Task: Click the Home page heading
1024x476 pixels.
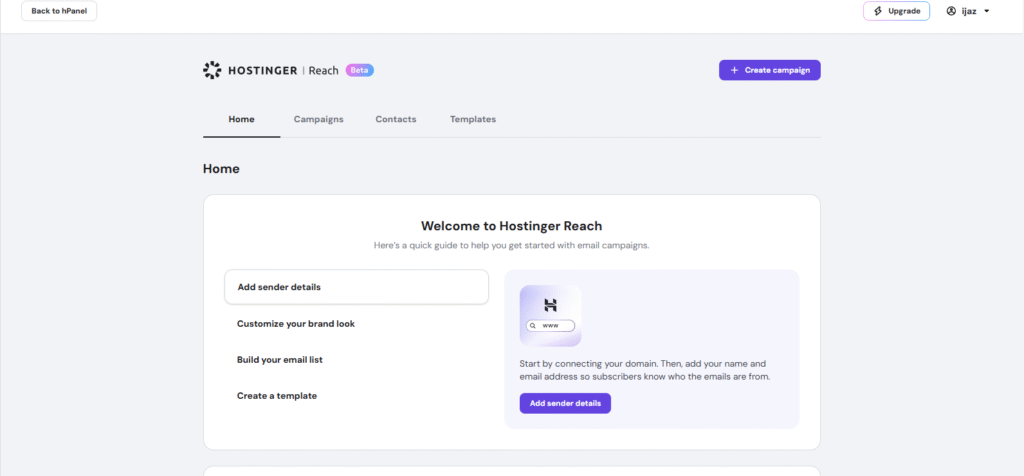Action: [x=221, y=169]
